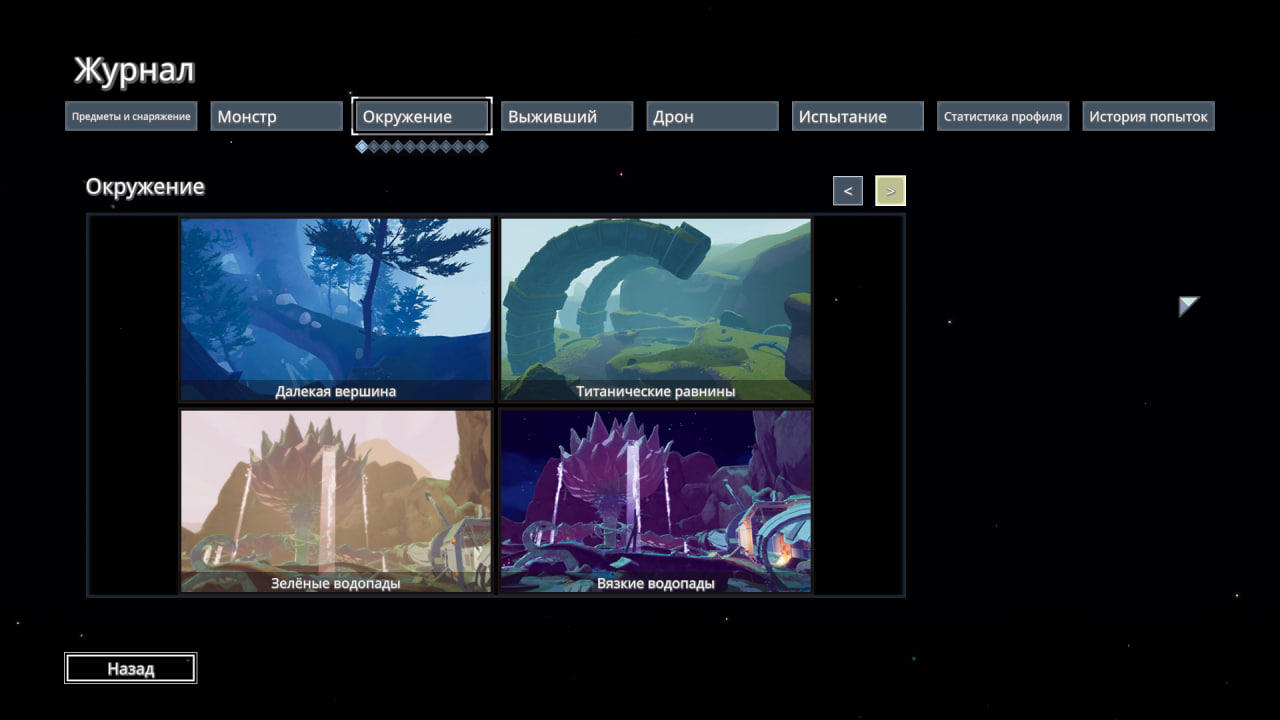Click the Назад button
Viewport: 1280px width, 720px height.
click(131, 668)
